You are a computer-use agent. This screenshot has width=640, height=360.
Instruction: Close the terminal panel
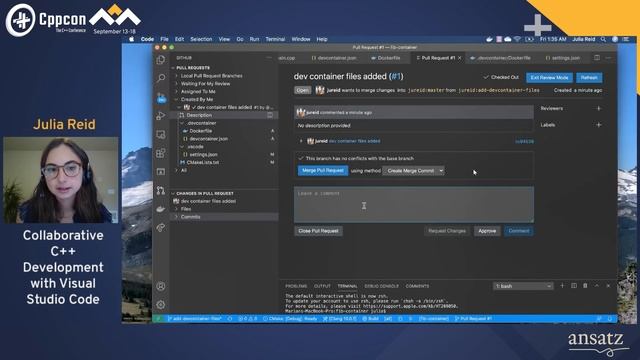tap(608, 286)
